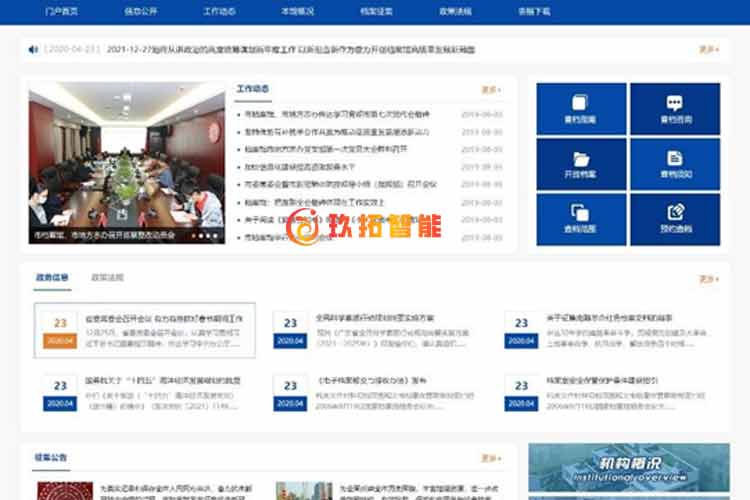Click the document icon on 查档须知 tile
The width and height of the screenshot is (750, 500).
coord(674,157)
